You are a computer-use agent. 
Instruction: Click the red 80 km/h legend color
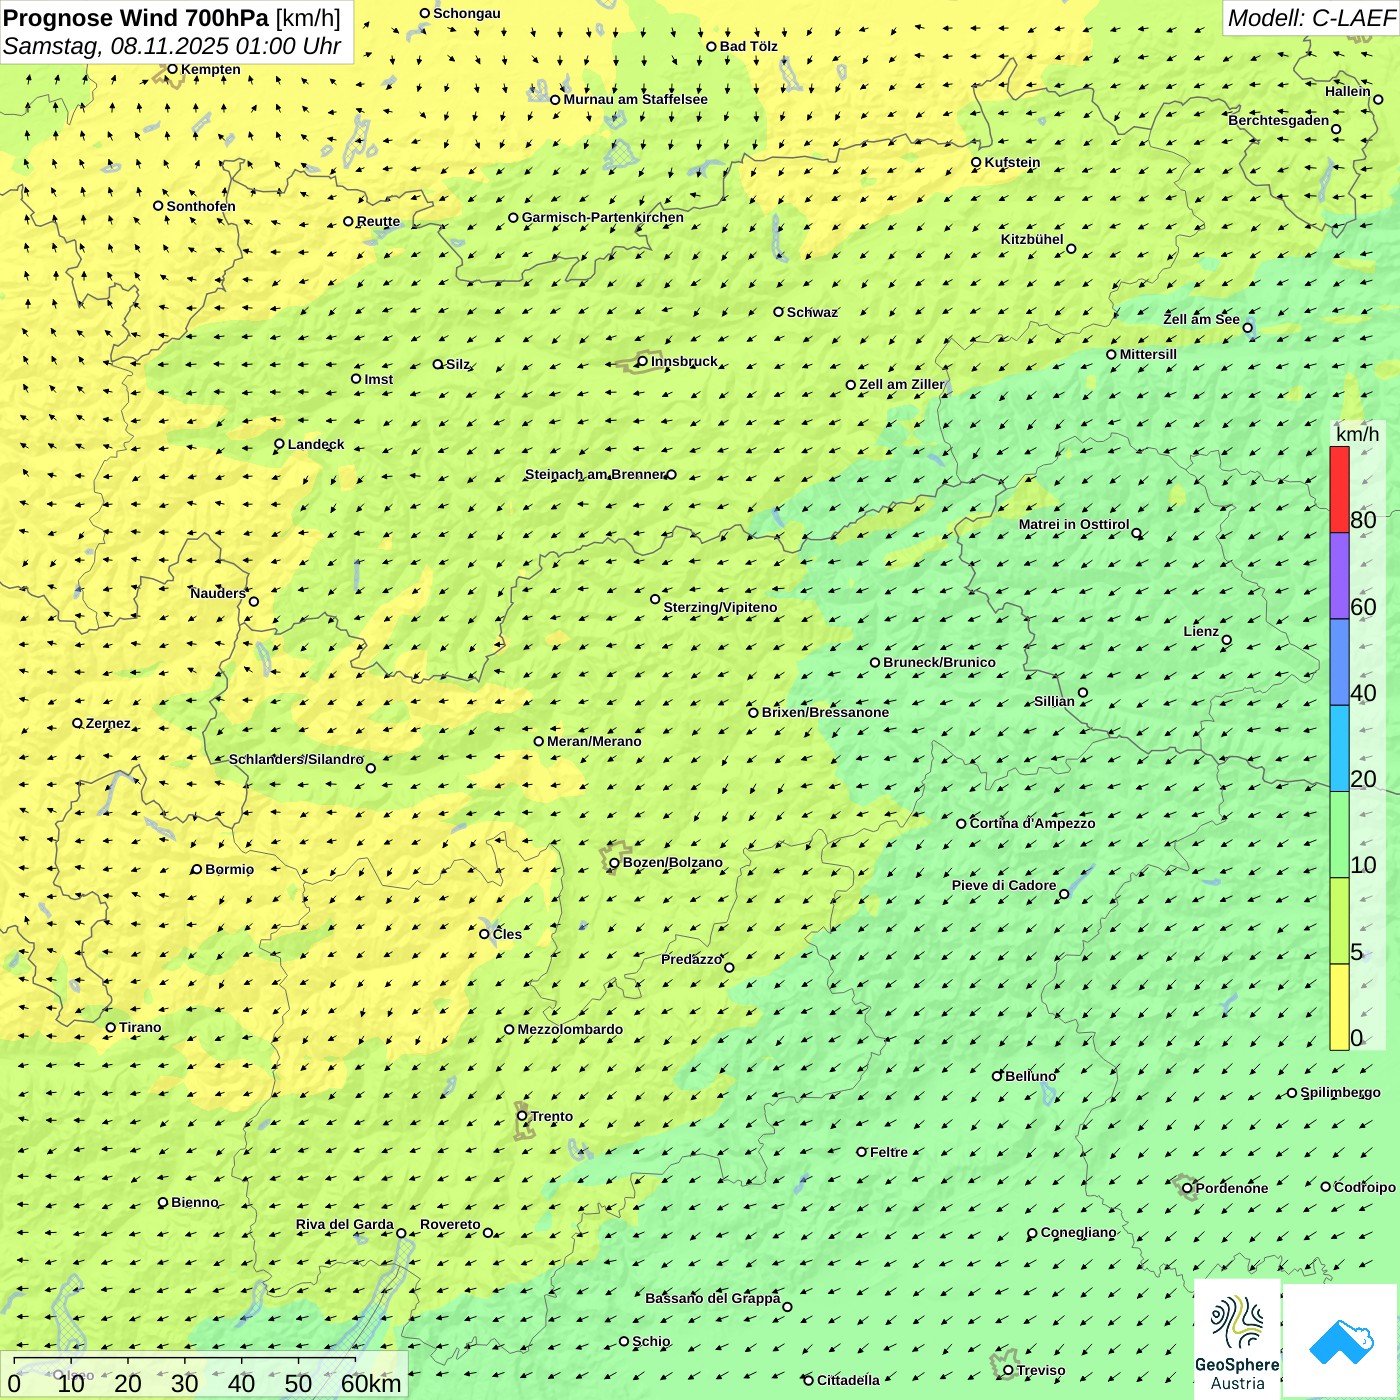coord(1339,489)
